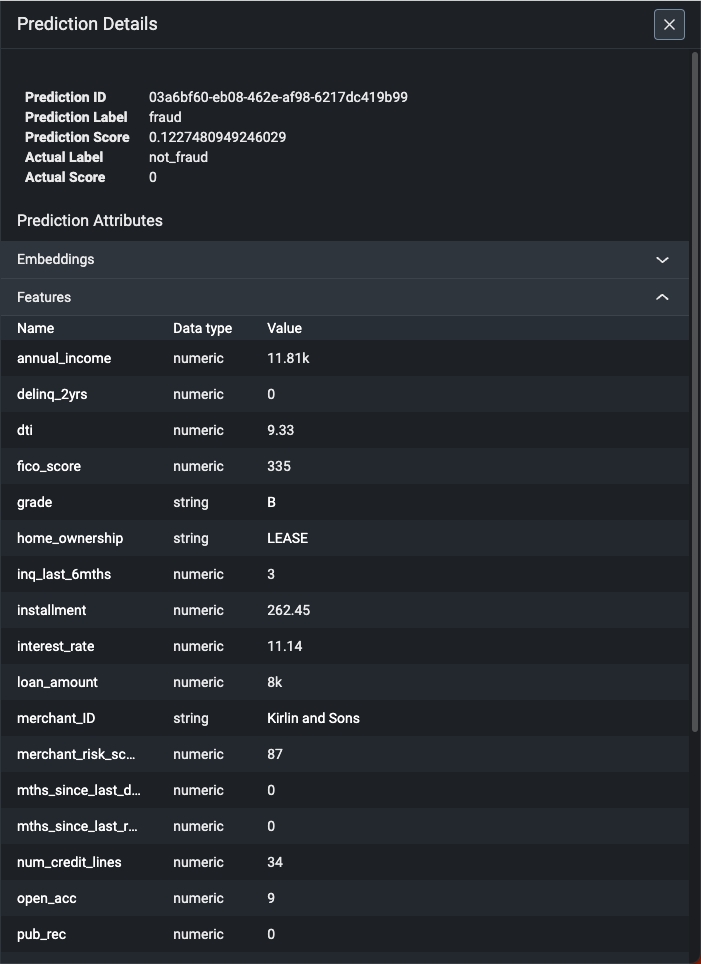Expand the Embeddings section chevron
The width and height of the screenshot is (701, 964).
point(662,260)
